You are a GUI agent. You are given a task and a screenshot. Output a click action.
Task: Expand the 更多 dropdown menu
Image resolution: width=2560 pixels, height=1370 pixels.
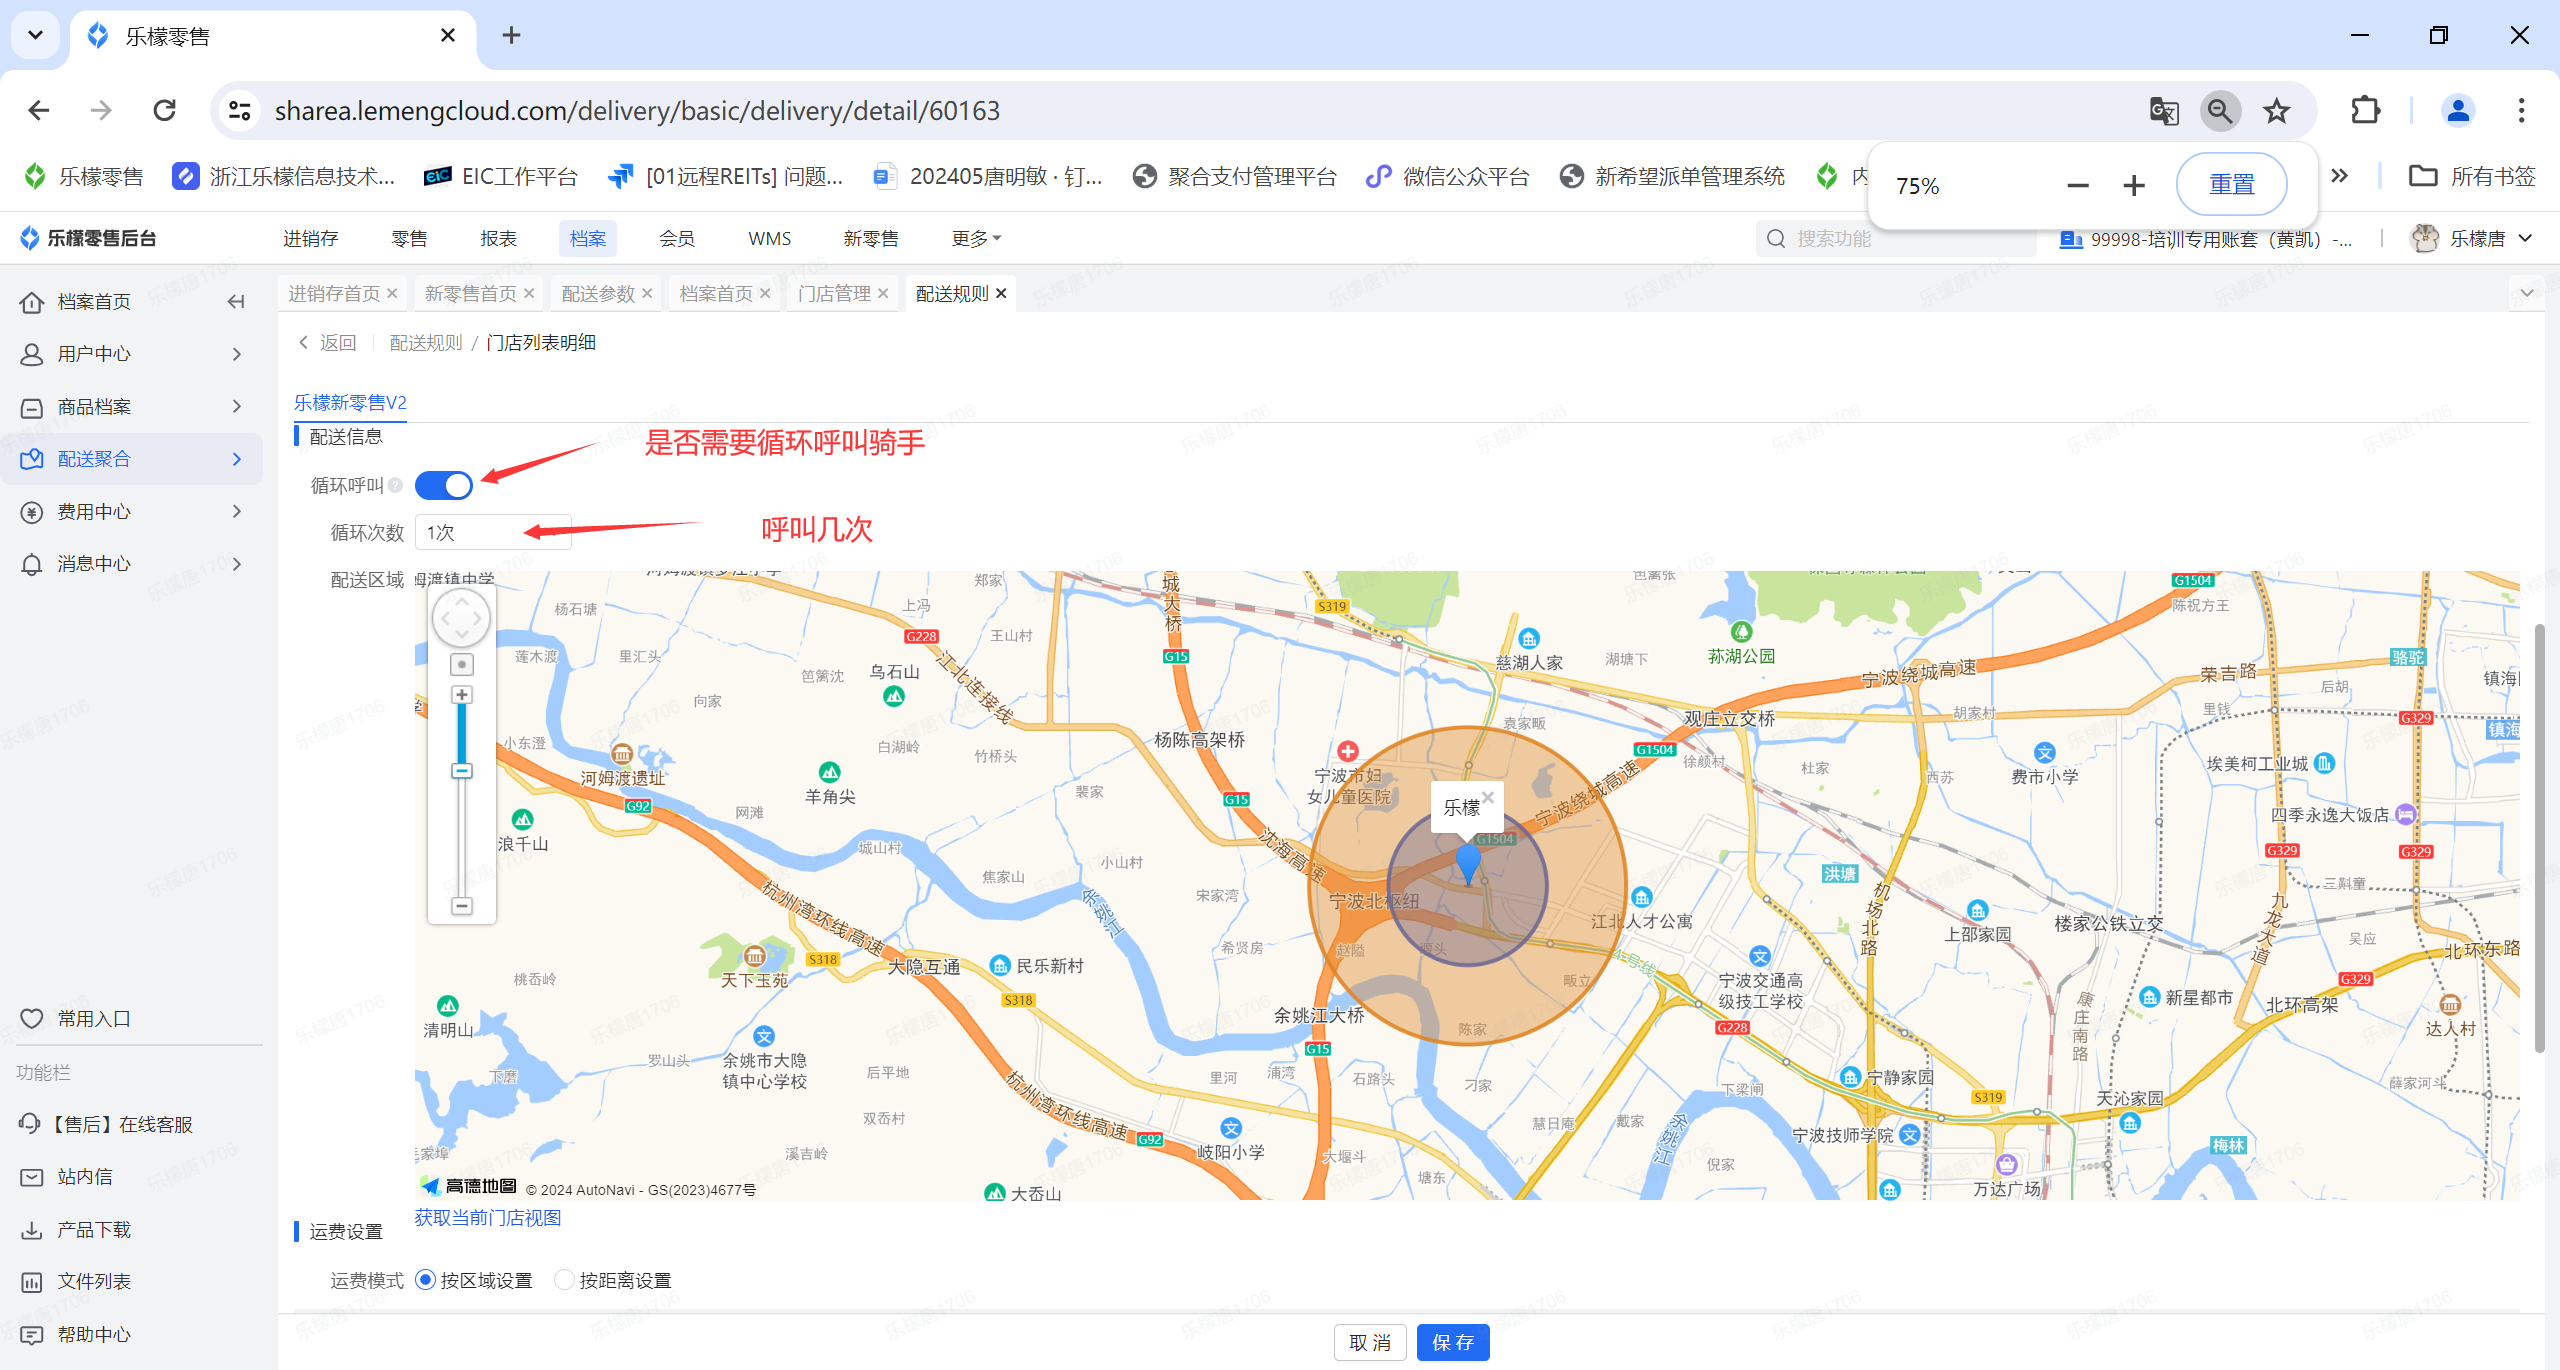976,238
